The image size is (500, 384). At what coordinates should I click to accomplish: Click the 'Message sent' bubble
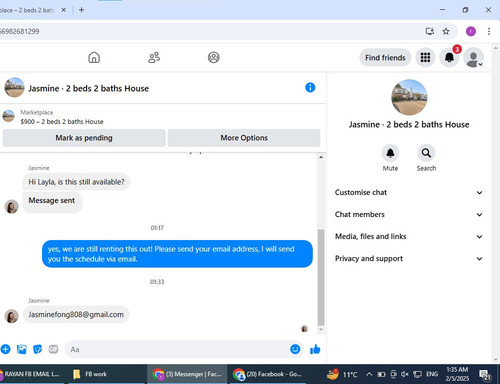52,201
